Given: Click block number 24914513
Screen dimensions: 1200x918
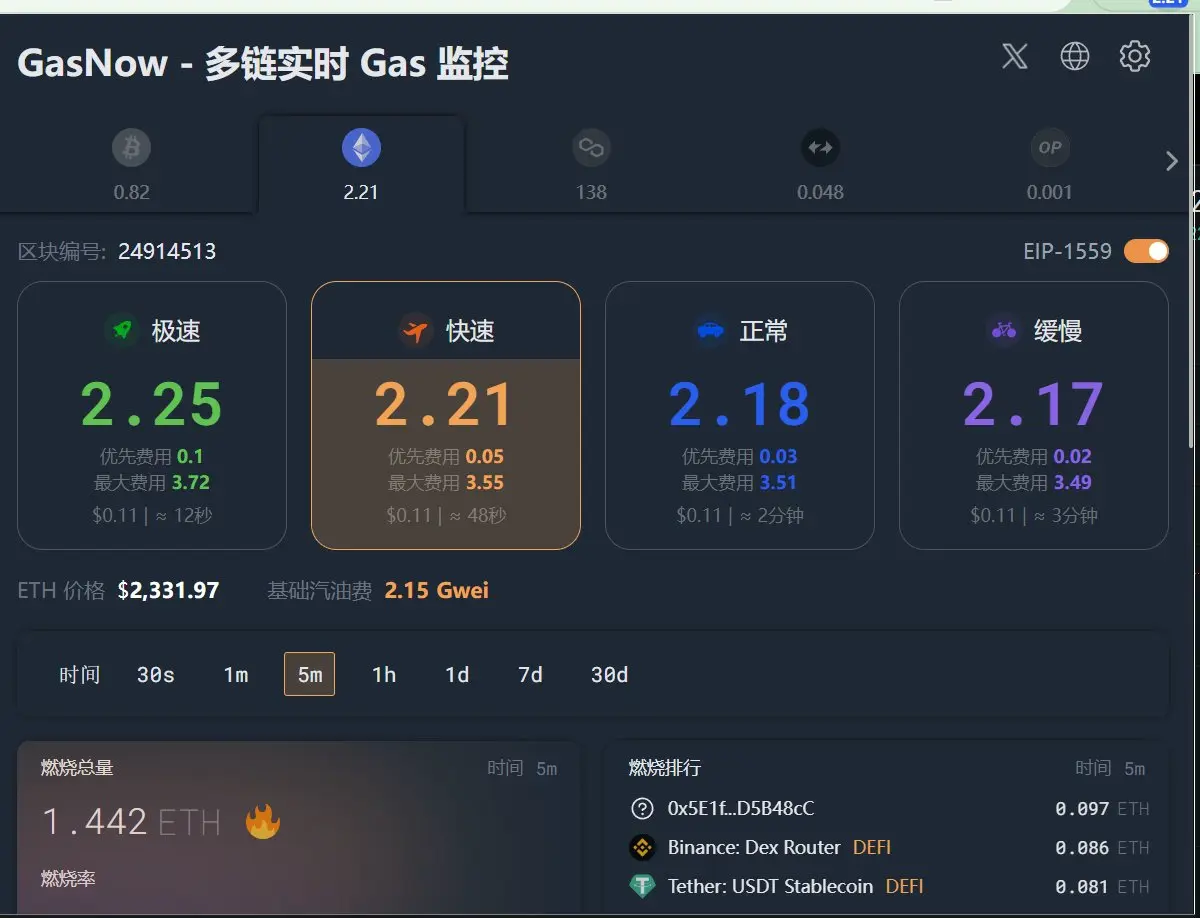Looking at the screenshot, I should pyautogui.click(x=167, y=251).
